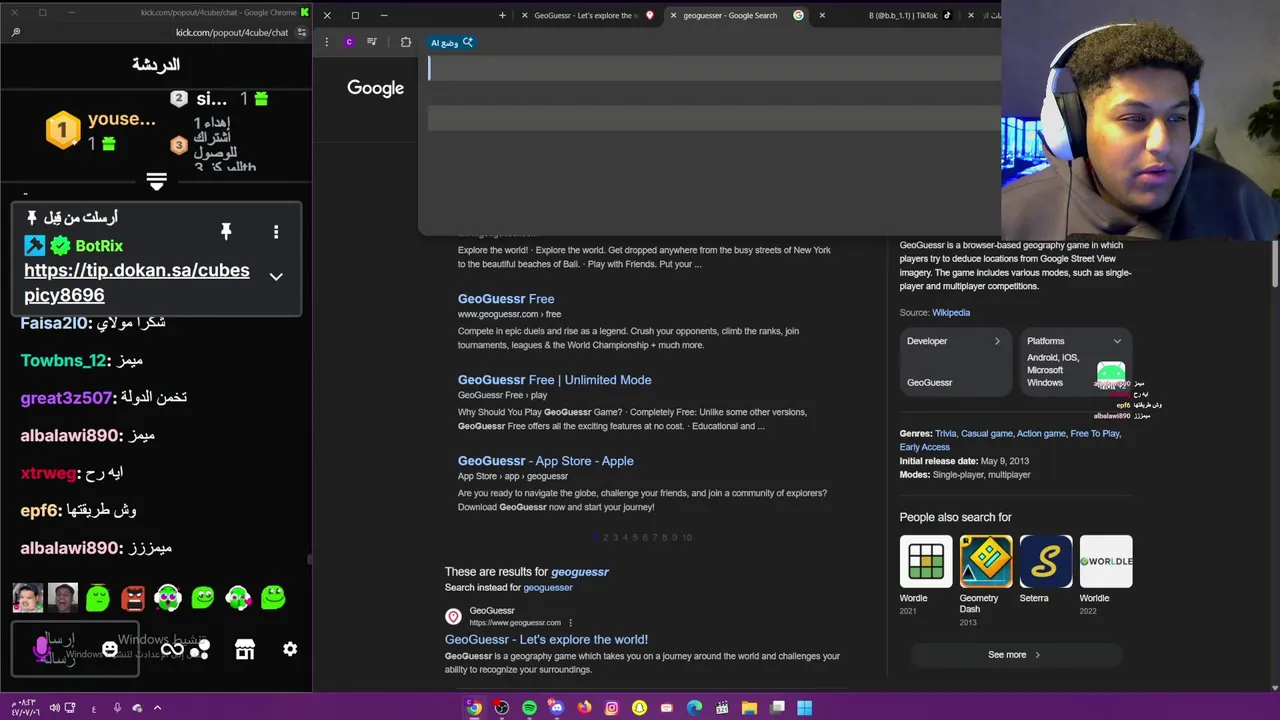This screenshot has height=720, width=1280.
Task: Open username Towbns_12 in chat
Action: coord(63,360)
